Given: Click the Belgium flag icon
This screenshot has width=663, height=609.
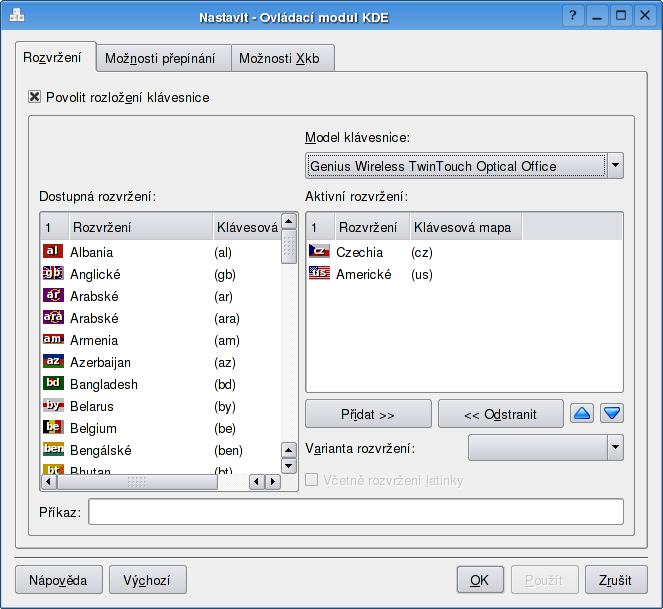Looking at the screenshot, I should [53, 428].
